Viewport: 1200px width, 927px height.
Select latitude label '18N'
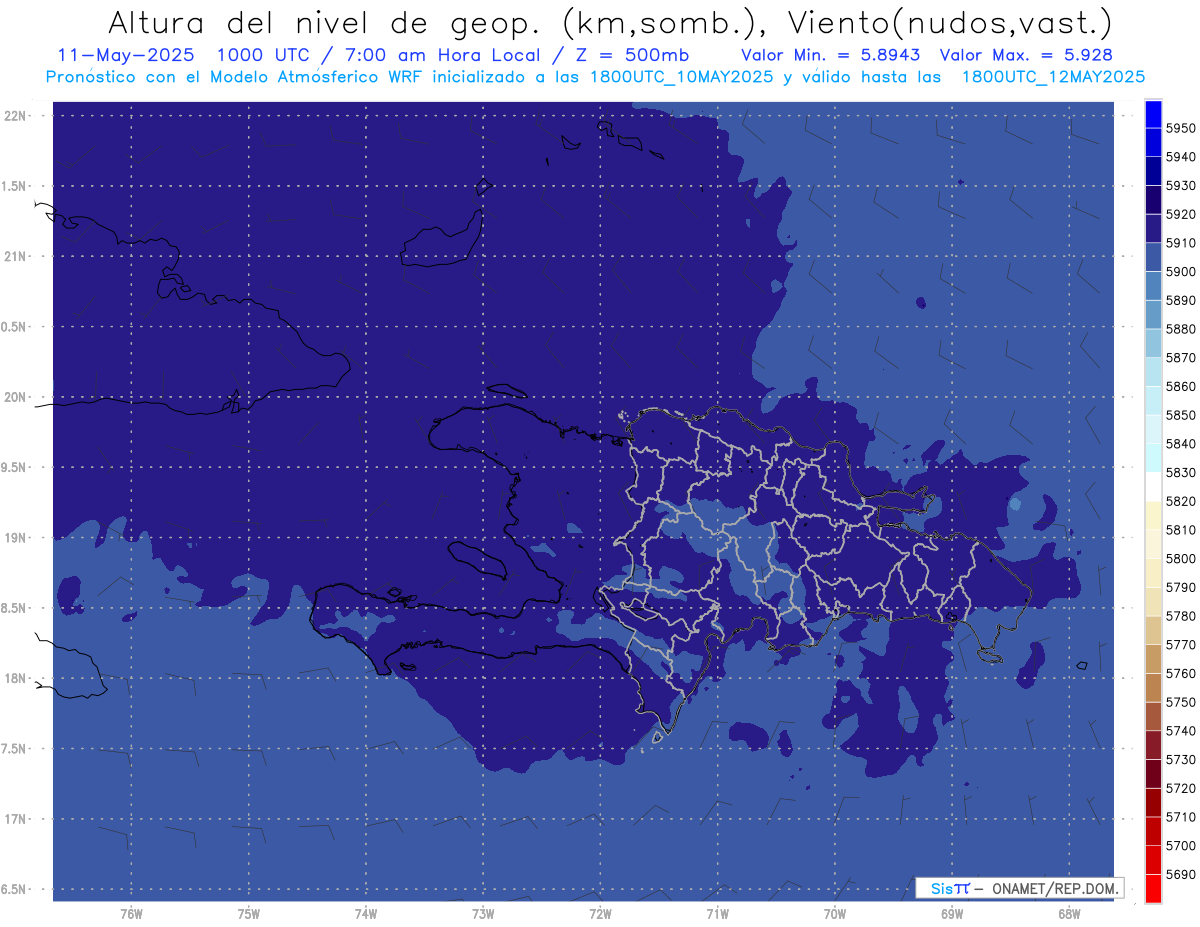pyautogui.click(x=17, y=678)
